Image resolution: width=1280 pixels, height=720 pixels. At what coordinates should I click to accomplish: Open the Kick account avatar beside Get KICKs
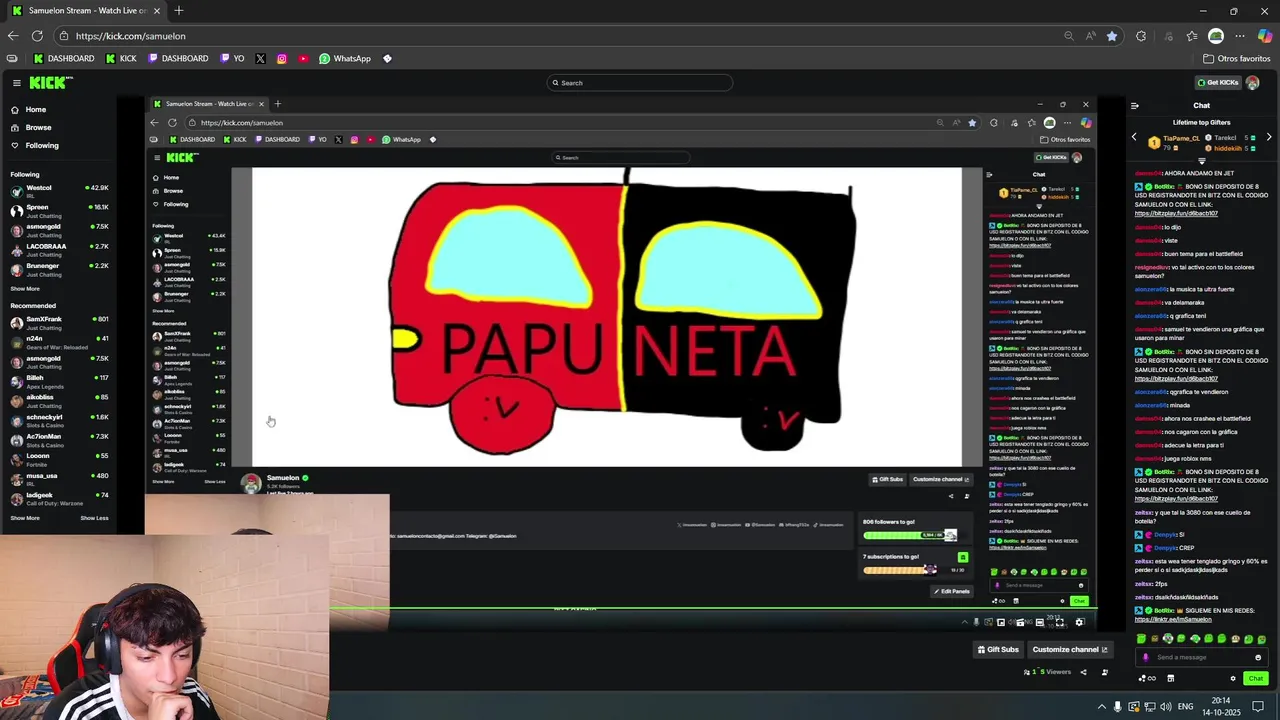point(1253,83)
